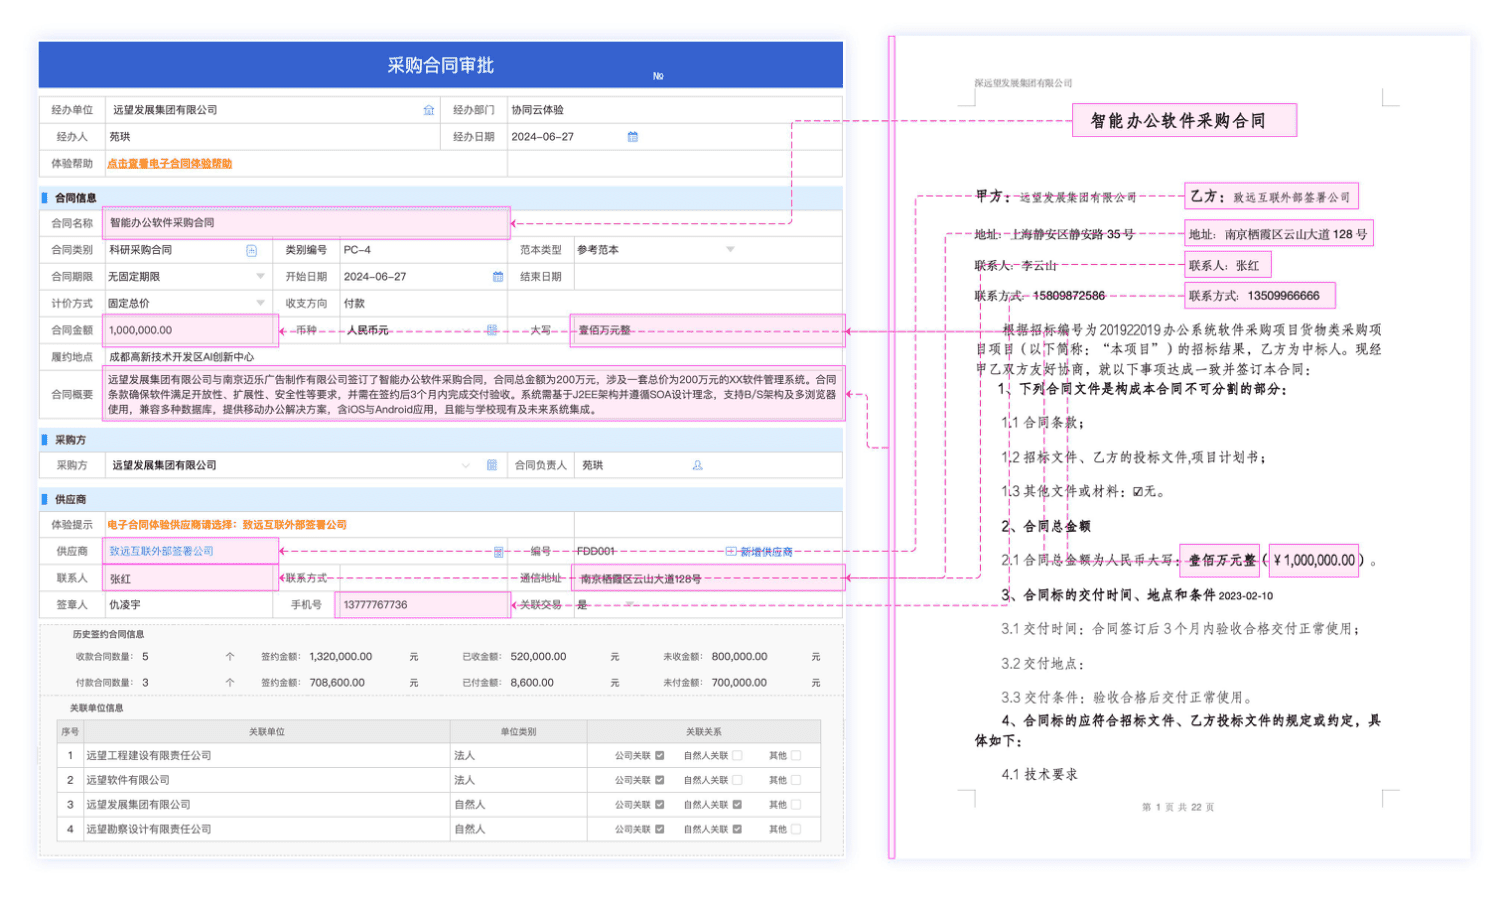Expand the 计价方式 dropdown

coord(260,303)
